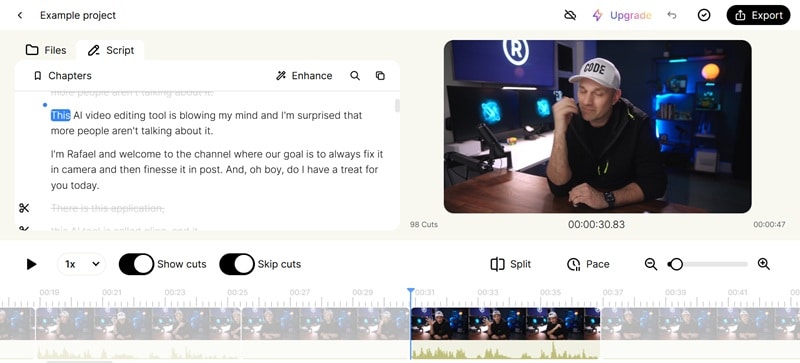
Task: Switch to the Script tab
Action: click(x=111, y=50)
